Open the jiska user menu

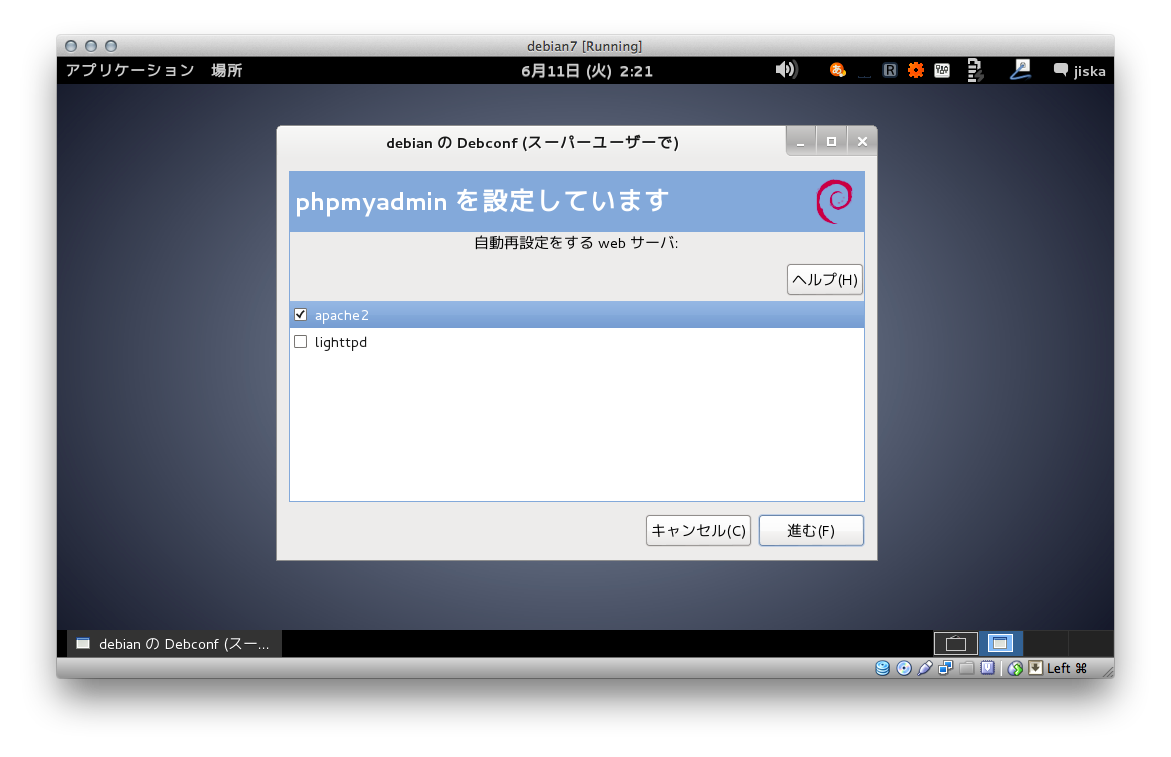[1090, 71]
